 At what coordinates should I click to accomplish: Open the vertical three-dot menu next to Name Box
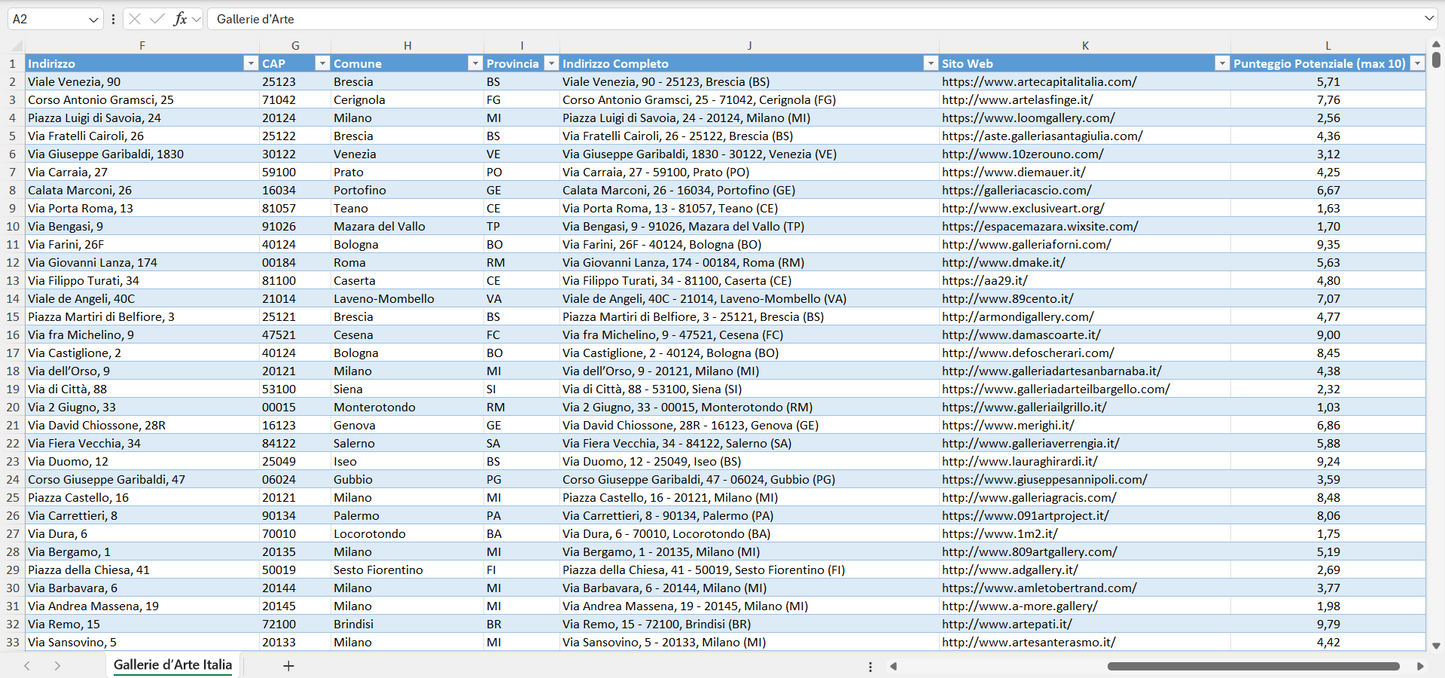(113, 18)
